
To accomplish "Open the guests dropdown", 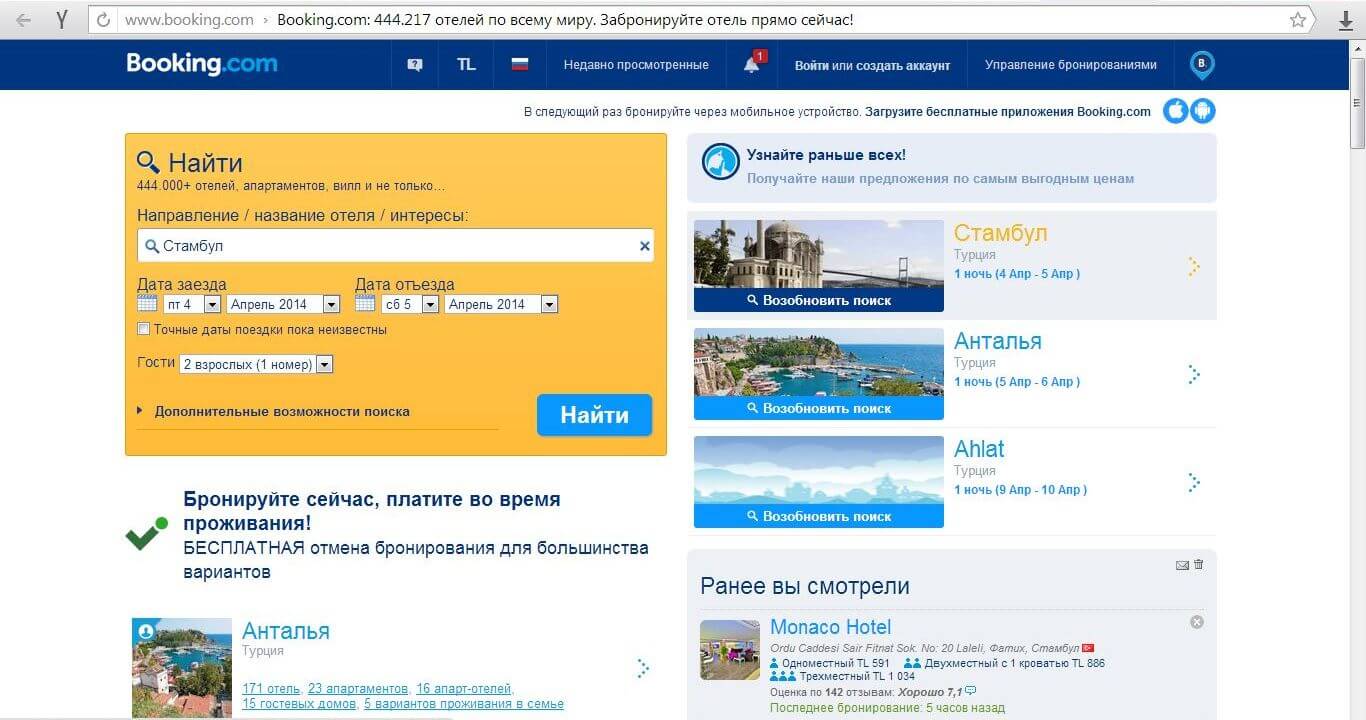I will coord(256,364).
